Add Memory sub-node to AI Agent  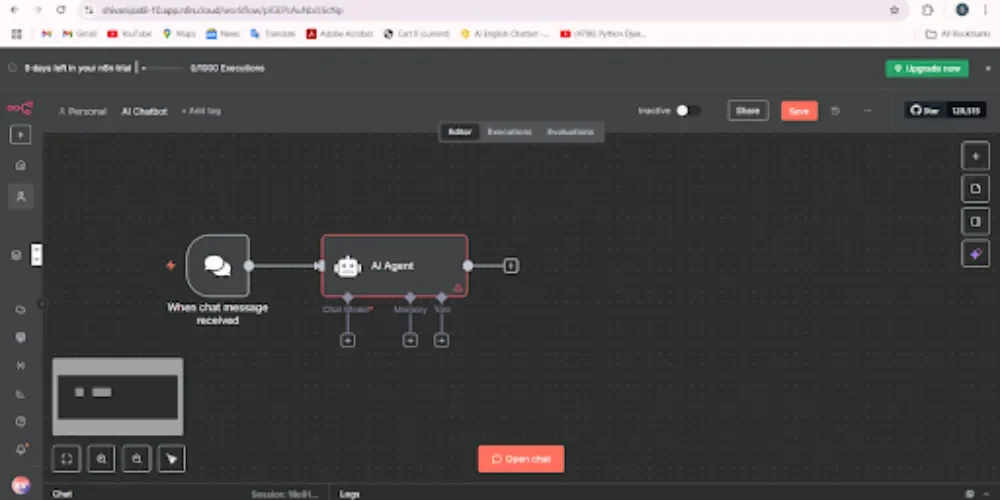point(410,340)
